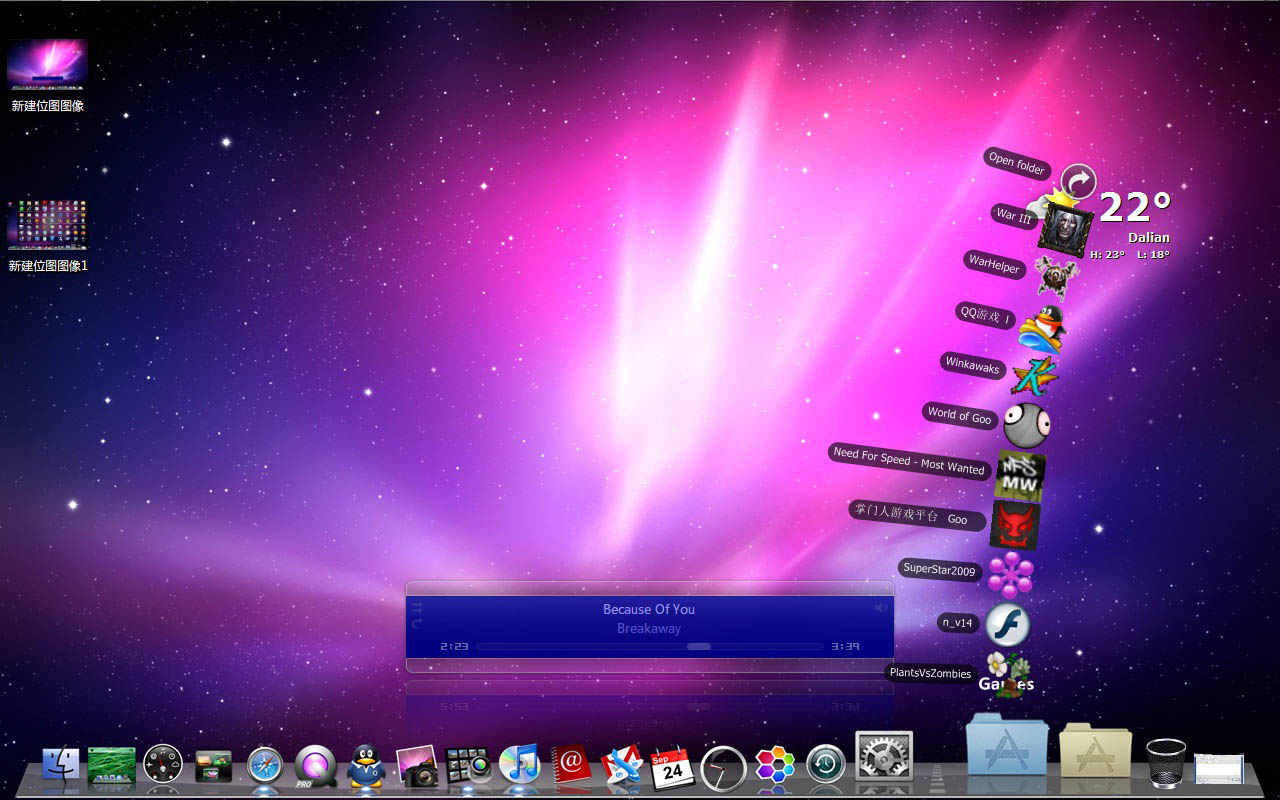
Task: Expand the blue Applications folder stack
Action: pyautogui.click(x=1007, y=745)
